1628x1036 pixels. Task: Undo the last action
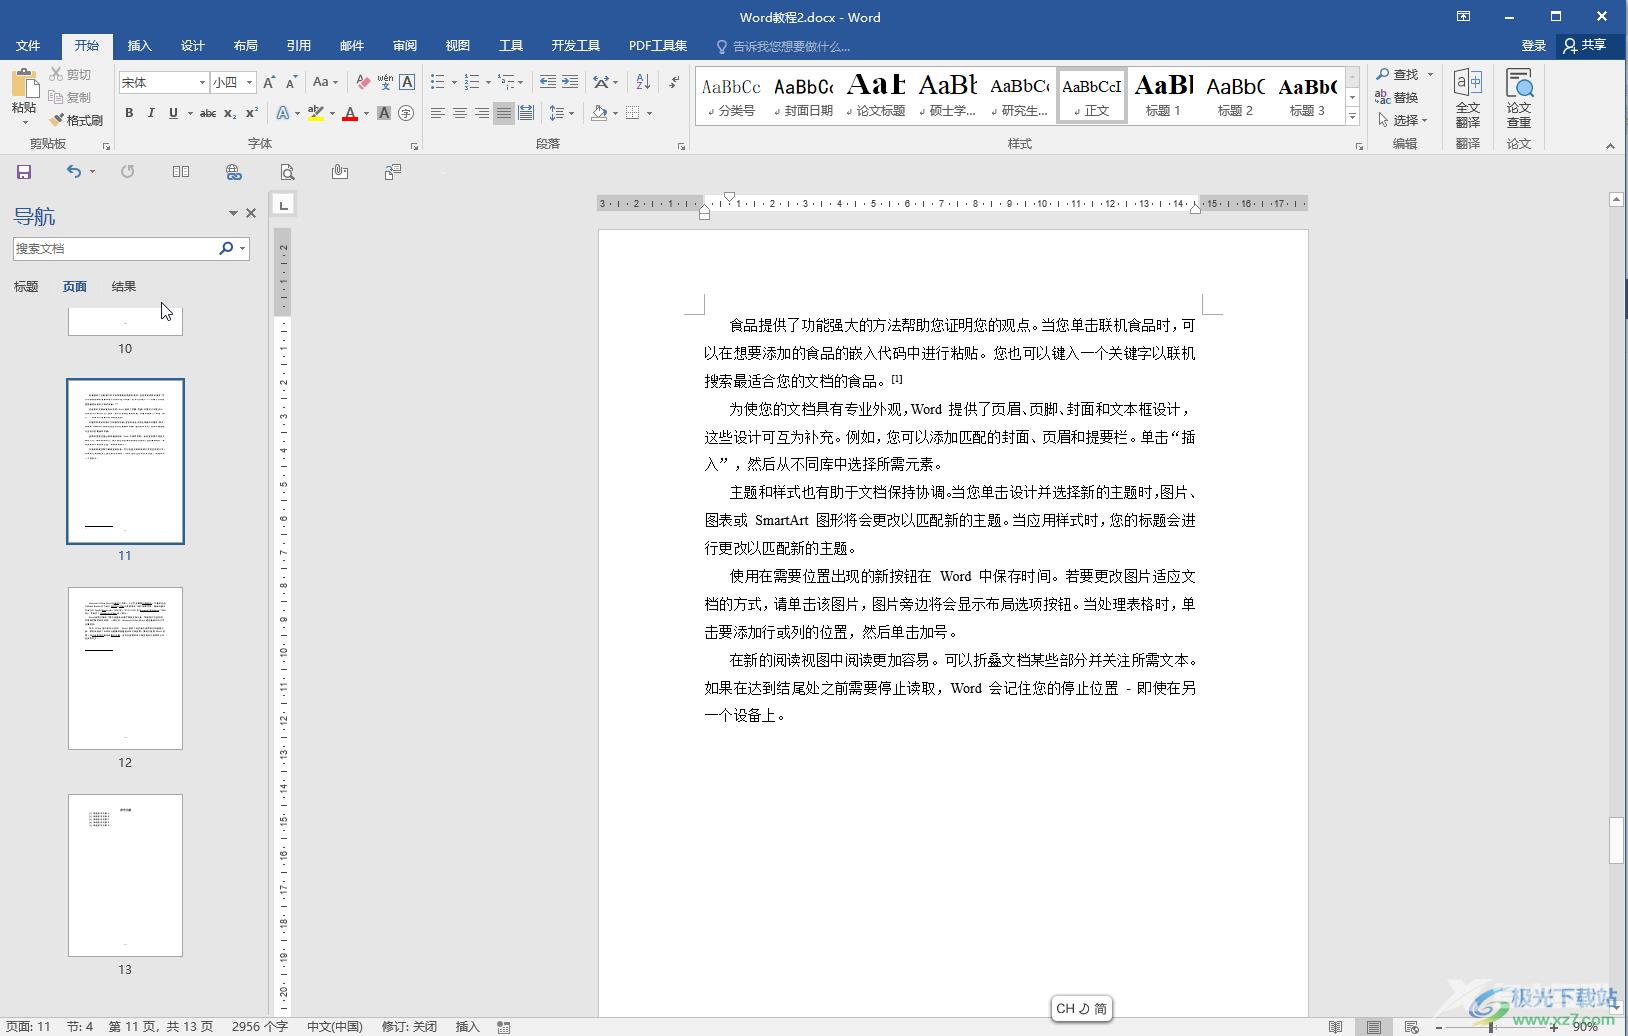[73, 172]
